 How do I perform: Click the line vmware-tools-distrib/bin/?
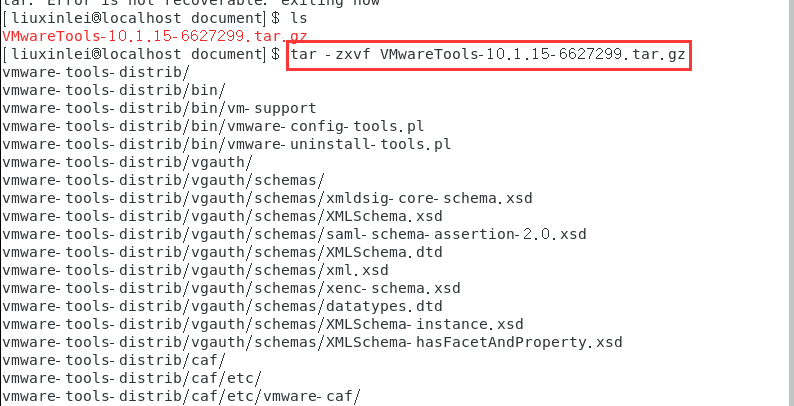[114, 90]
